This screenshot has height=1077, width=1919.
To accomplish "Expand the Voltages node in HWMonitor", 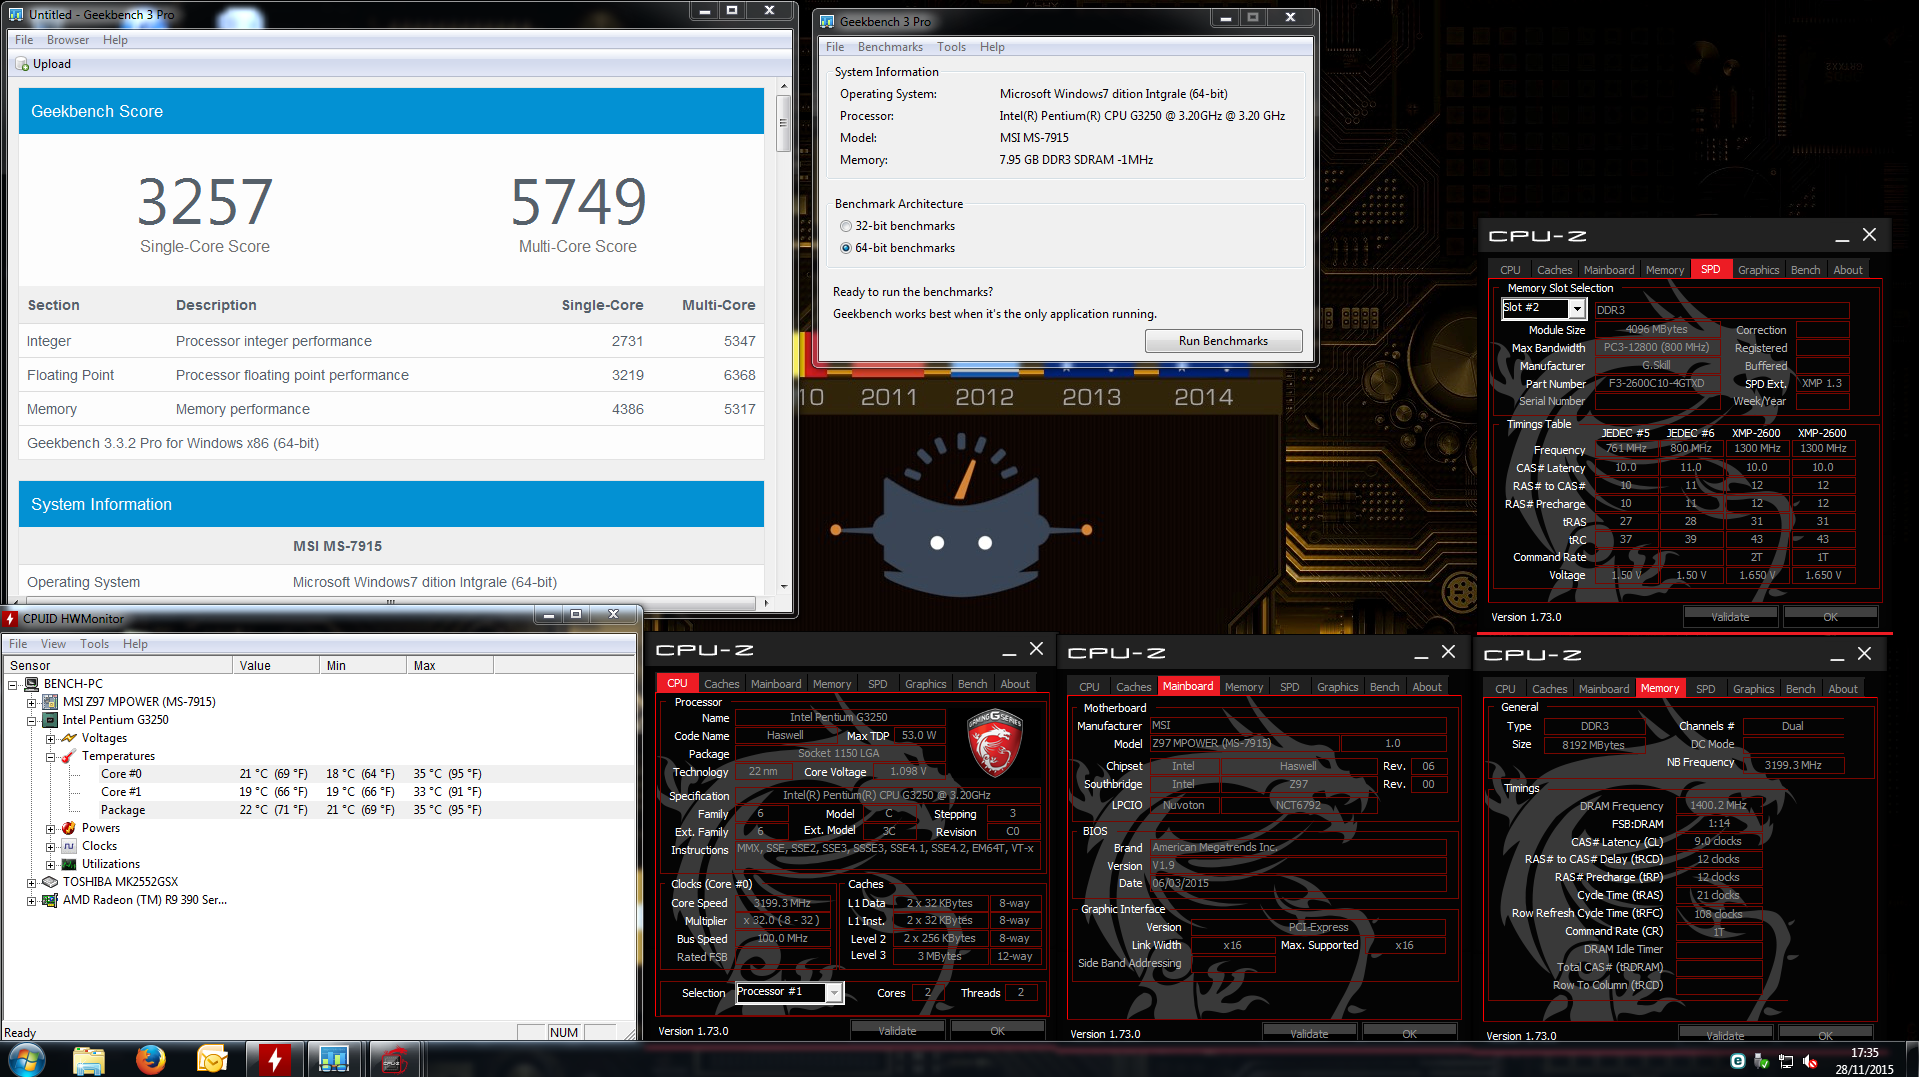I will tap(50, 739).
